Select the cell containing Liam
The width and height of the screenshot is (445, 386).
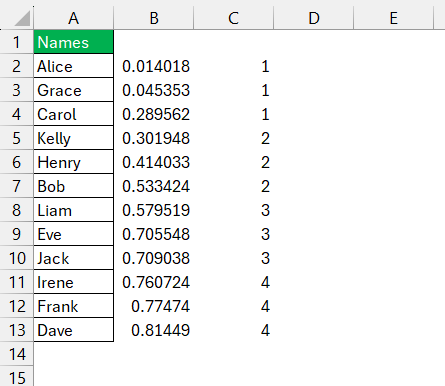74,210
